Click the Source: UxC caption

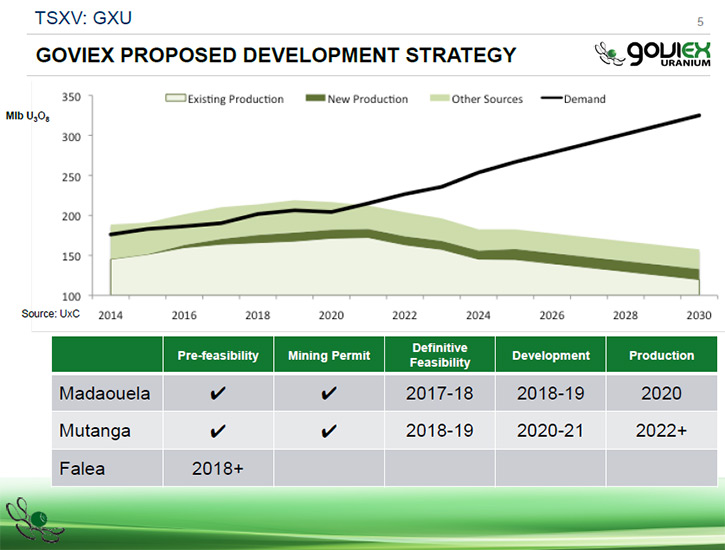coord(50,314)
